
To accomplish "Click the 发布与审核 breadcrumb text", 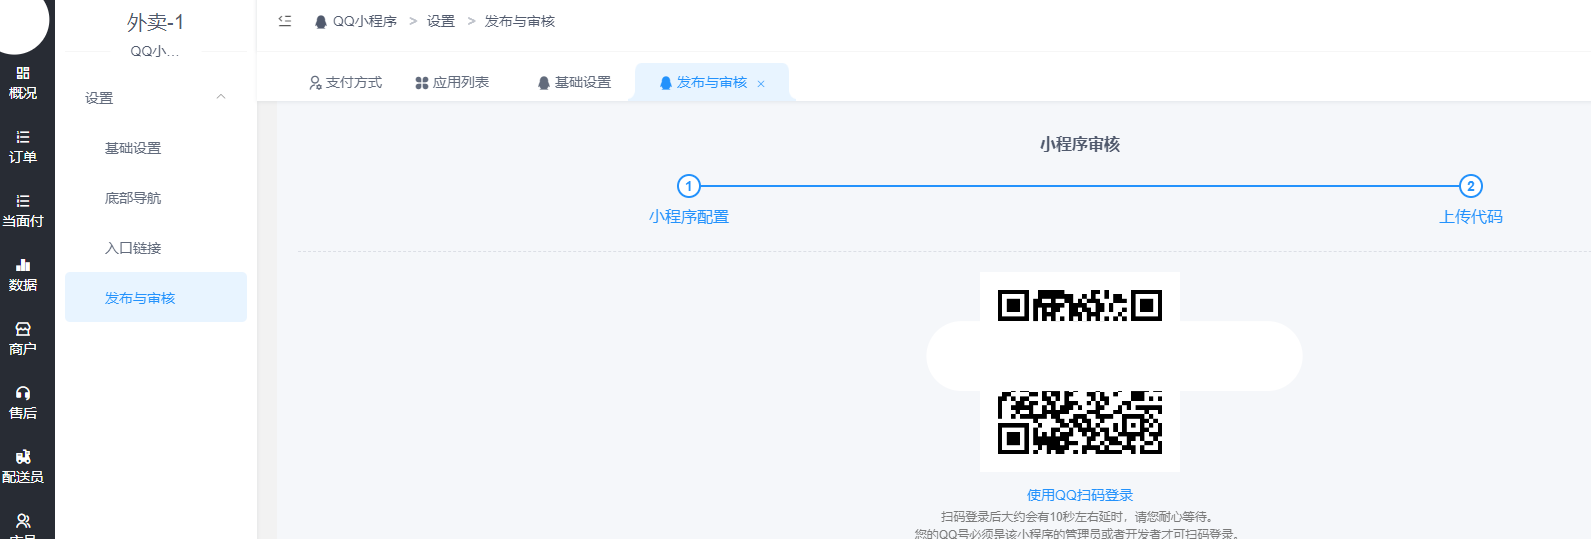I will tap(520, 21).
